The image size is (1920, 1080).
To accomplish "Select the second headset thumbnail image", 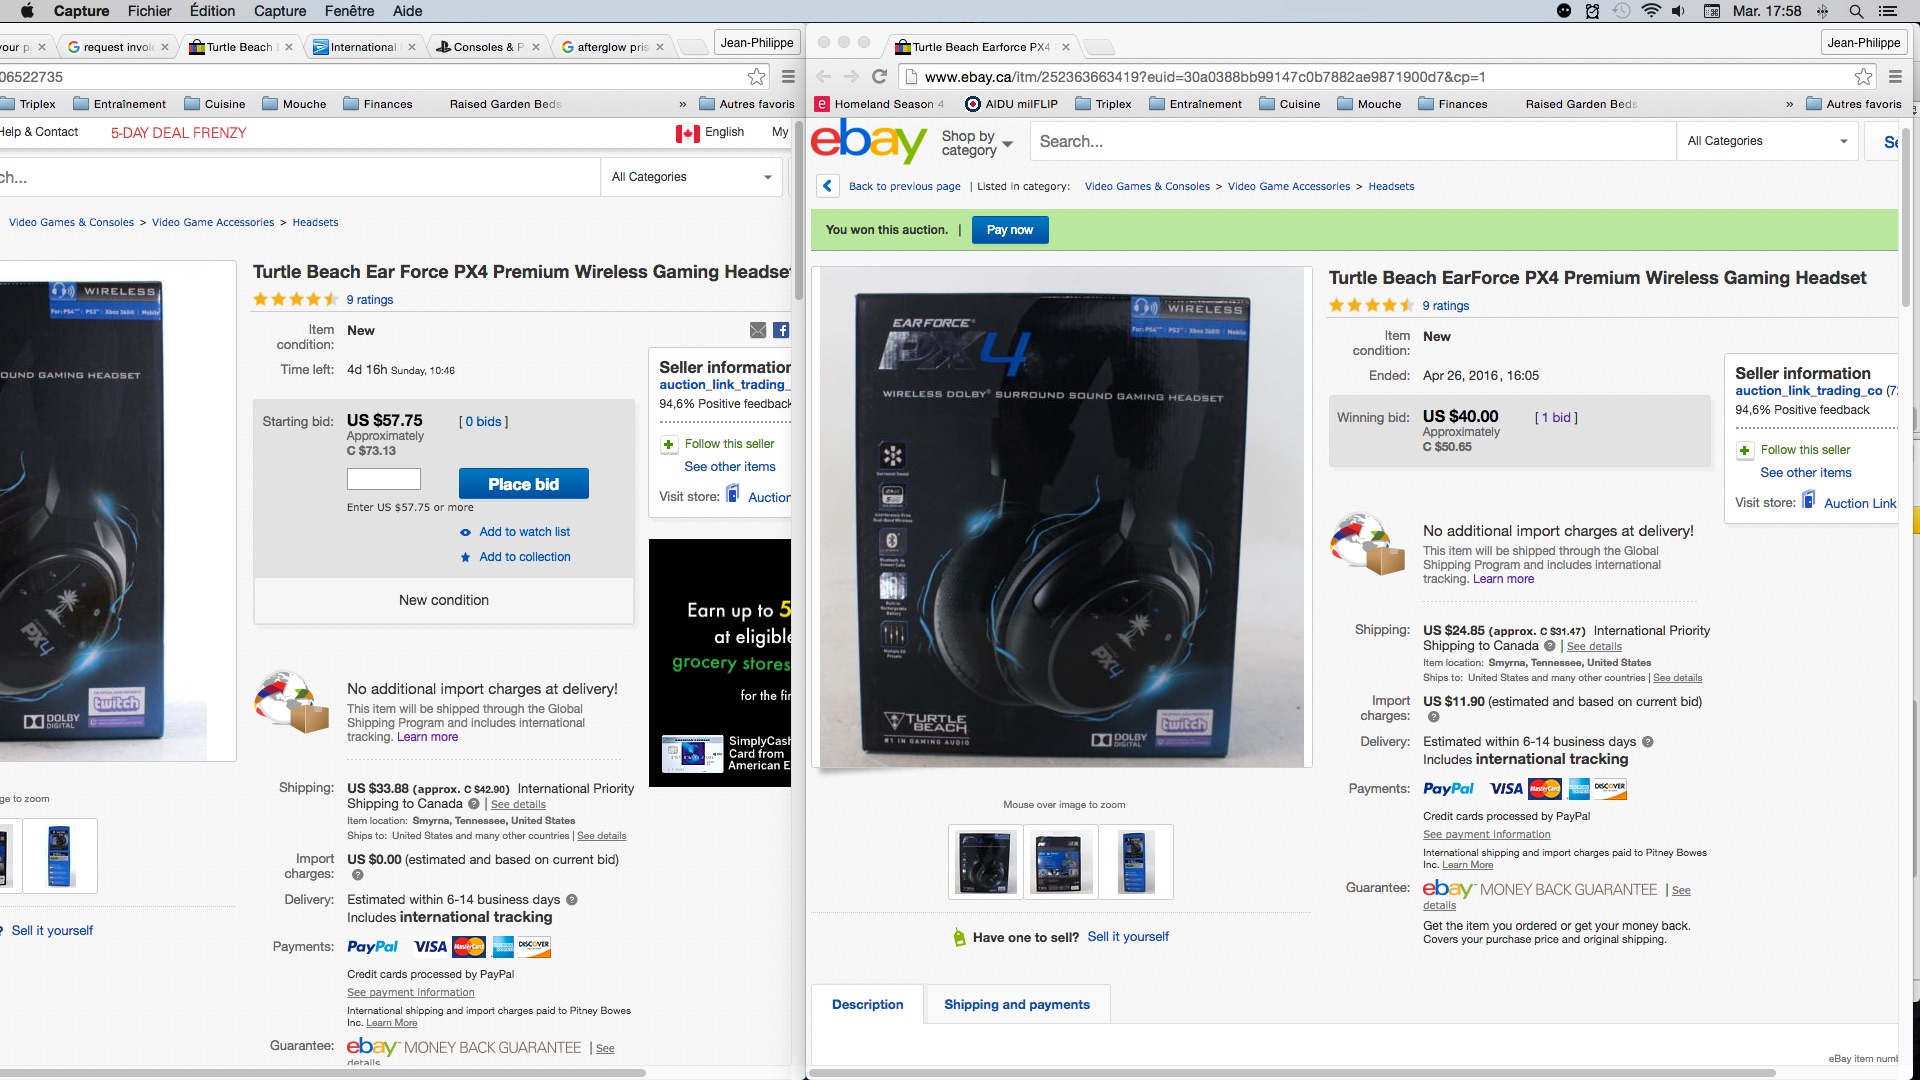I will point(1059,862).
